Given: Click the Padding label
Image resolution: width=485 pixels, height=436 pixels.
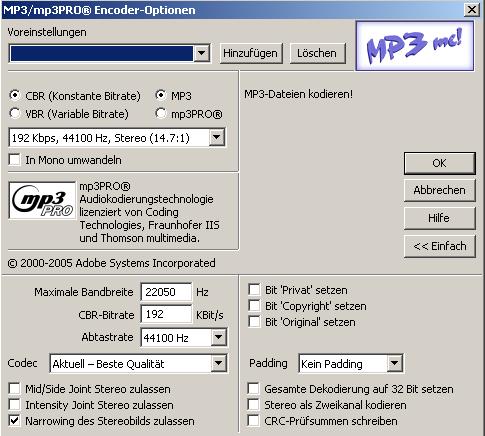Looking at the screenshot, I should click(268, 363).
